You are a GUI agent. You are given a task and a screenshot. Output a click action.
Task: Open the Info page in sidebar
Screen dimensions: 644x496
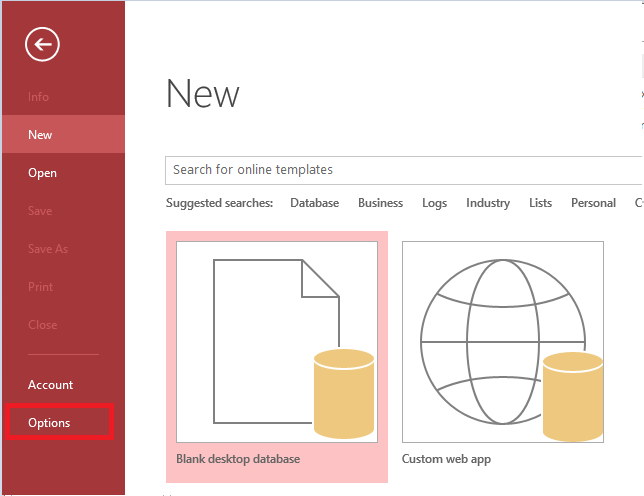[x=39, y=97]
